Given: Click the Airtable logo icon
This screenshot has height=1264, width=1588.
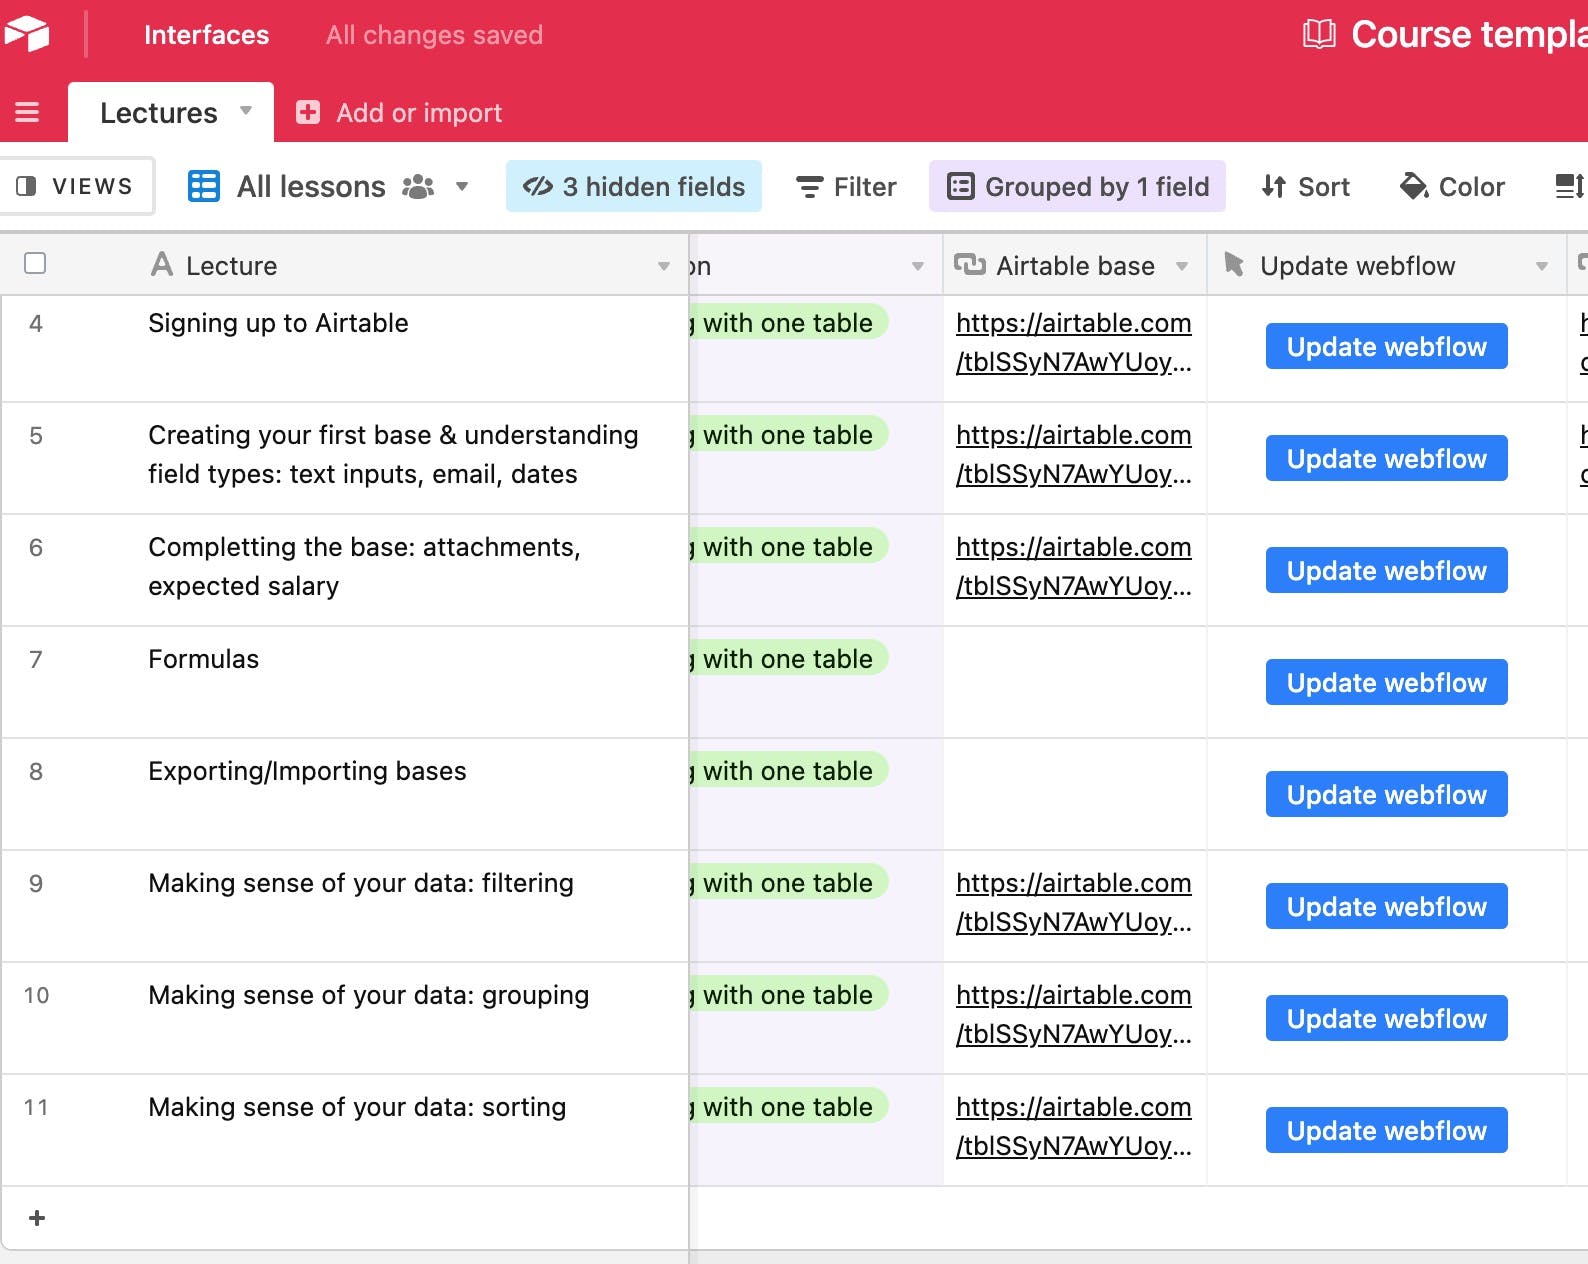Looking at the screenshot, I should (x=26, y=34).
